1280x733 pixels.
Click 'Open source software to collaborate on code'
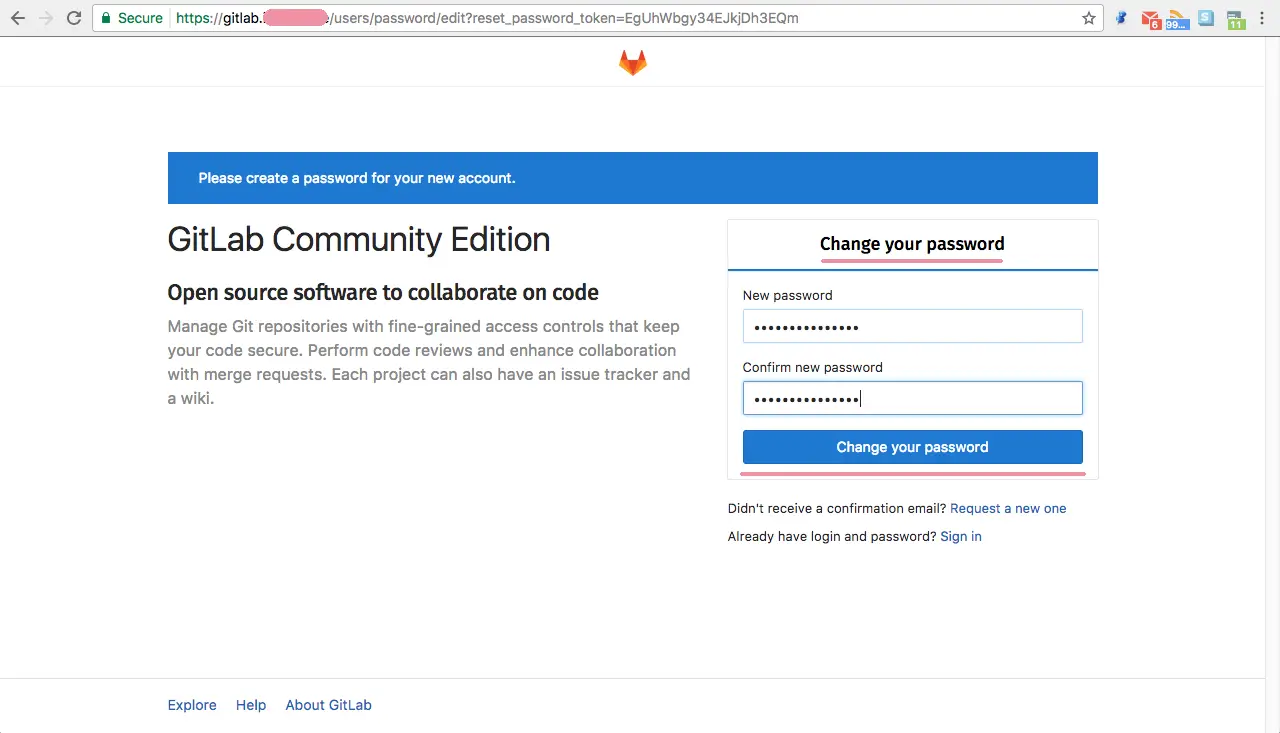(x=383, y=293)
